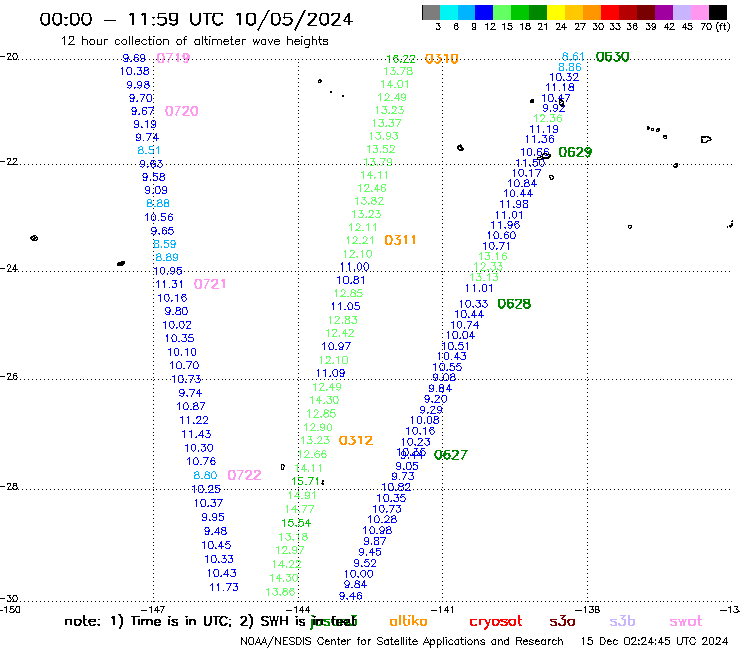Click the 16.22 wave height value
The height and width of the screenshot is (650, 740).
tap(401, 59)
